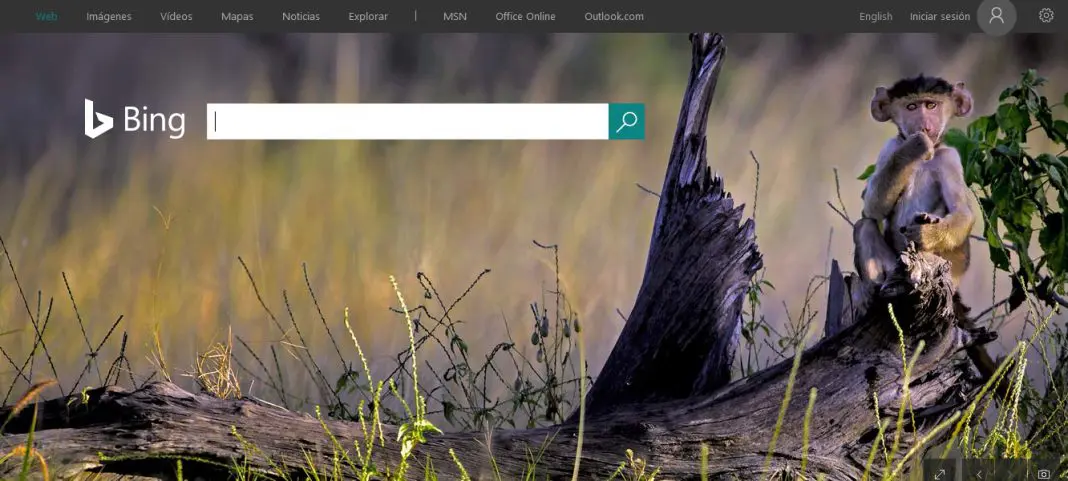Open Outlook.com link

click(614, 16)
